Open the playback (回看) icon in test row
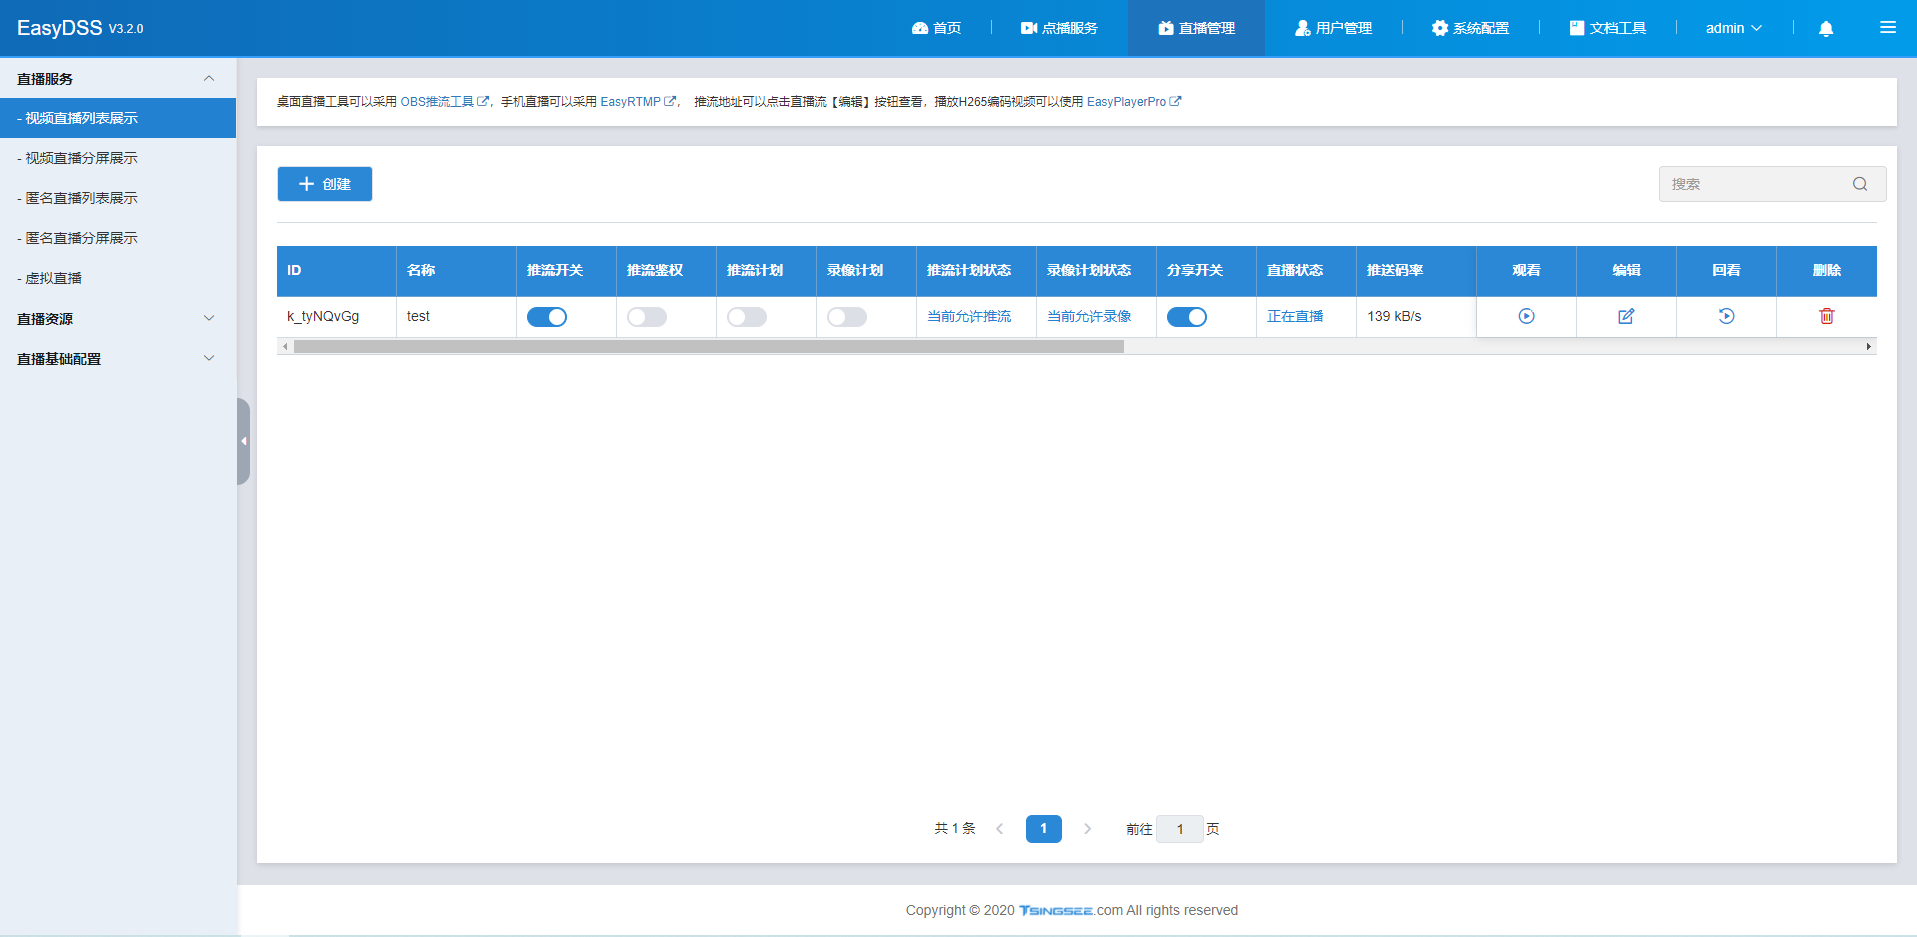The image size is (1917, 937). point(1726,316)
